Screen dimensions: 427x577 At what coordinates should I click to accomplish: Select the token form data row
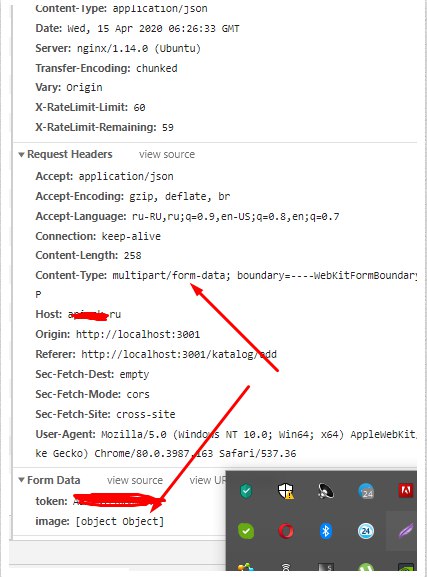99,501
